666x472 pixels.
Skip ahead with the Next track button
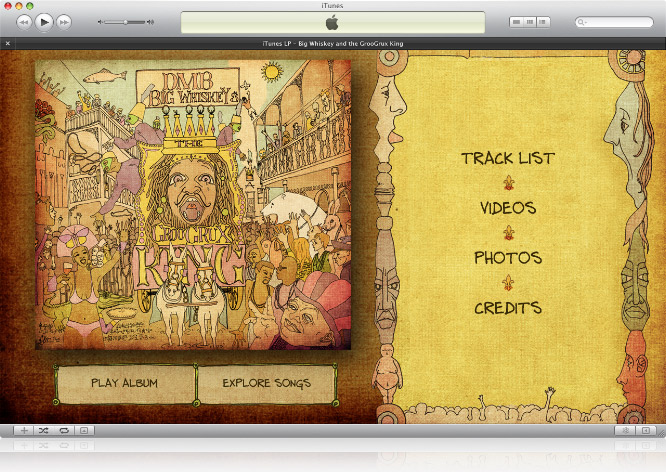pos(64,22)
